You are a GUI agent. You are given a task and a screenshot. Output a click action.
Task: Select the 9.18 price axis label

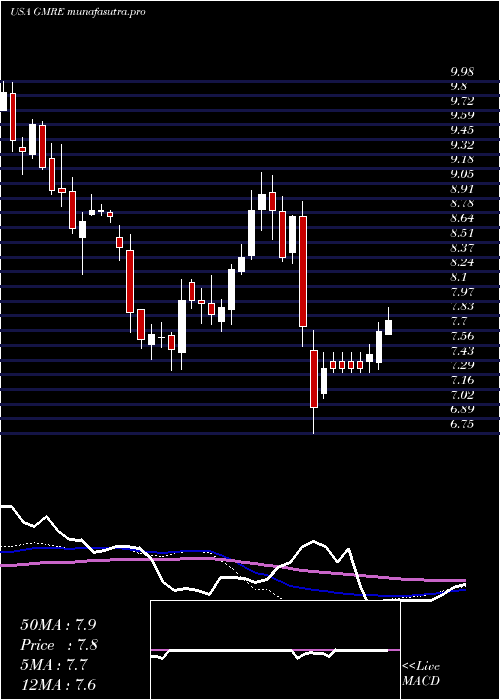coord(462,159)
